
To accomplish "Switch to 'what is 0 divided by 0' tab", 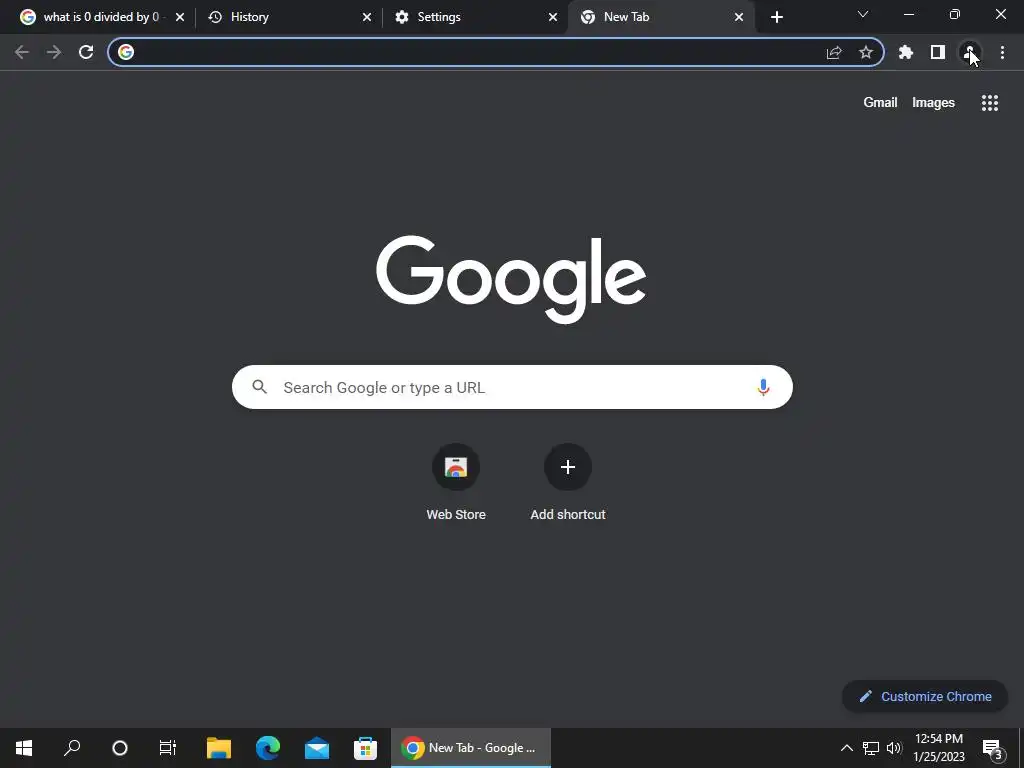I will pyautogui.click(x=101, y=17).
